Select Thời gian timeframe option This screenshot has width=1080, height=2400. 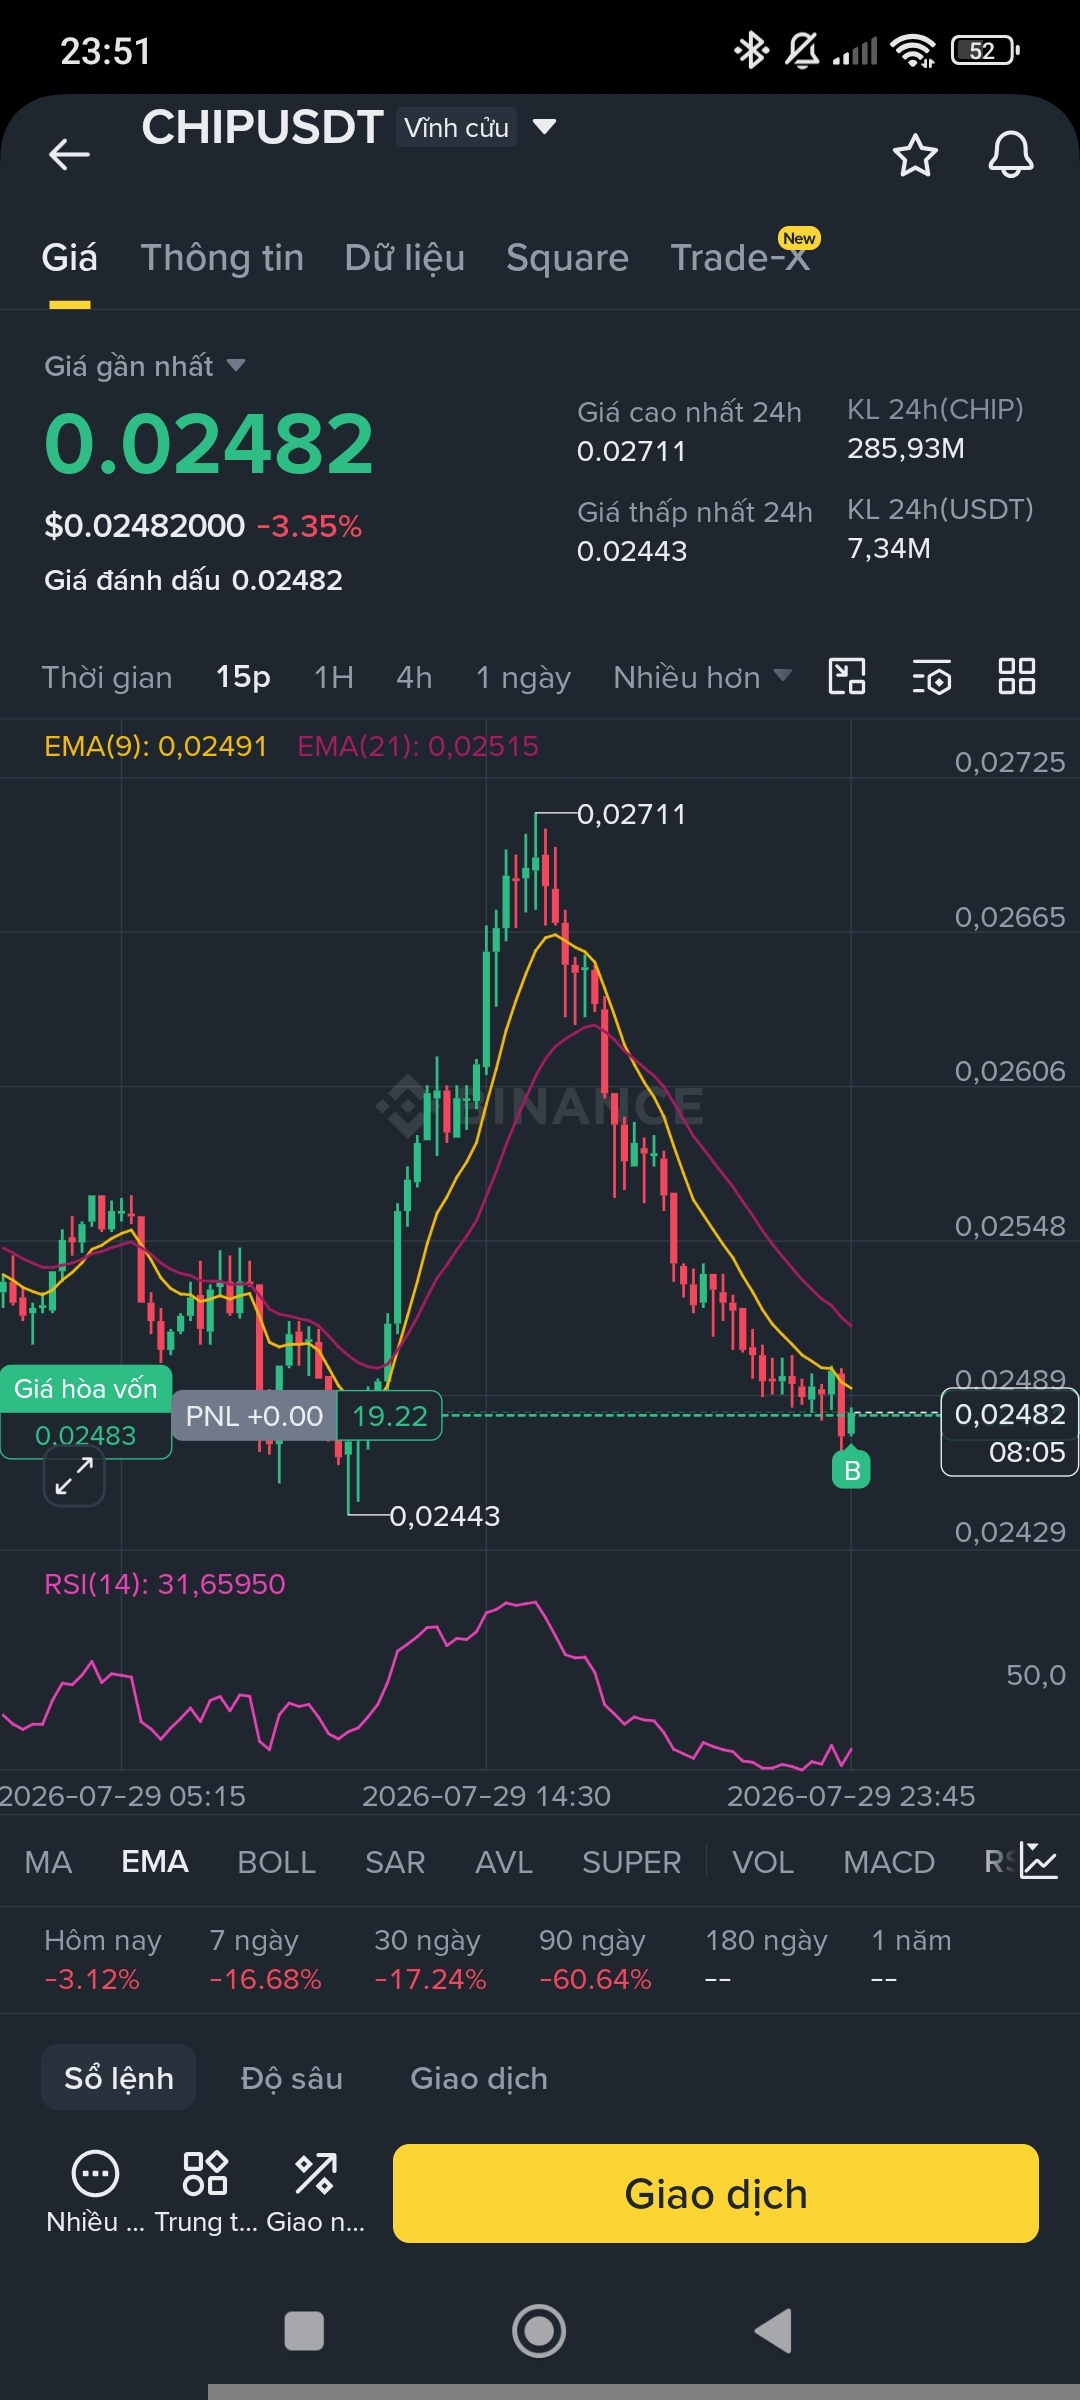tap(107, 678)
